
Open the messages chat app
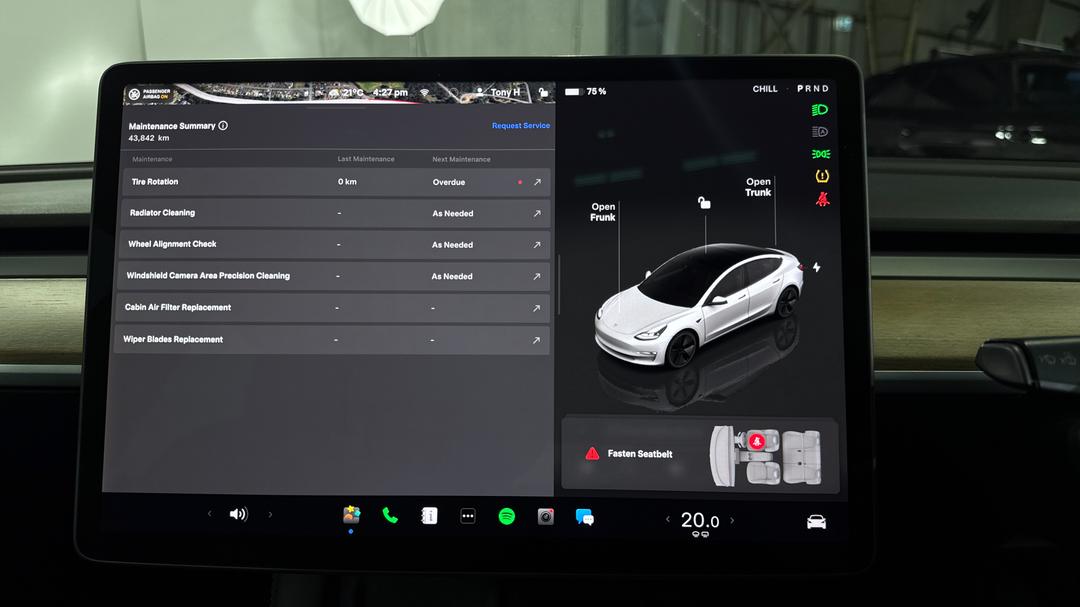click(x=585, y=517)
